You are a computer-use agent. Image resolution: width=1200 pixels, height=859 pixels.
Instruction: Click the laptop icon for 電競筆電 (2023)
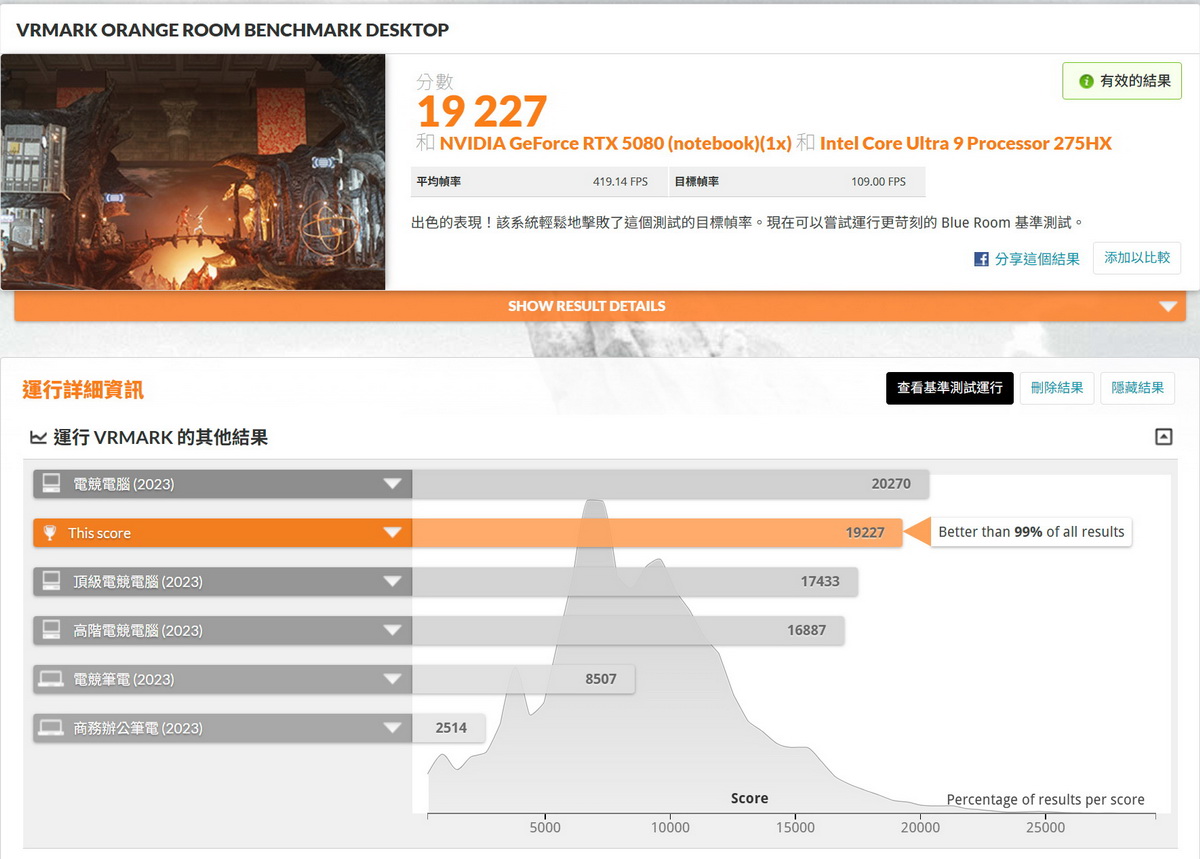[x=51, y=679]
